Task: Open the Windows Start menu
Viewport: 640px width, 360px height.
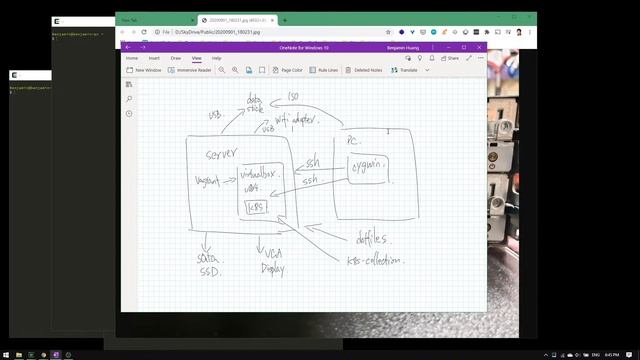Action: click(6, 355)
